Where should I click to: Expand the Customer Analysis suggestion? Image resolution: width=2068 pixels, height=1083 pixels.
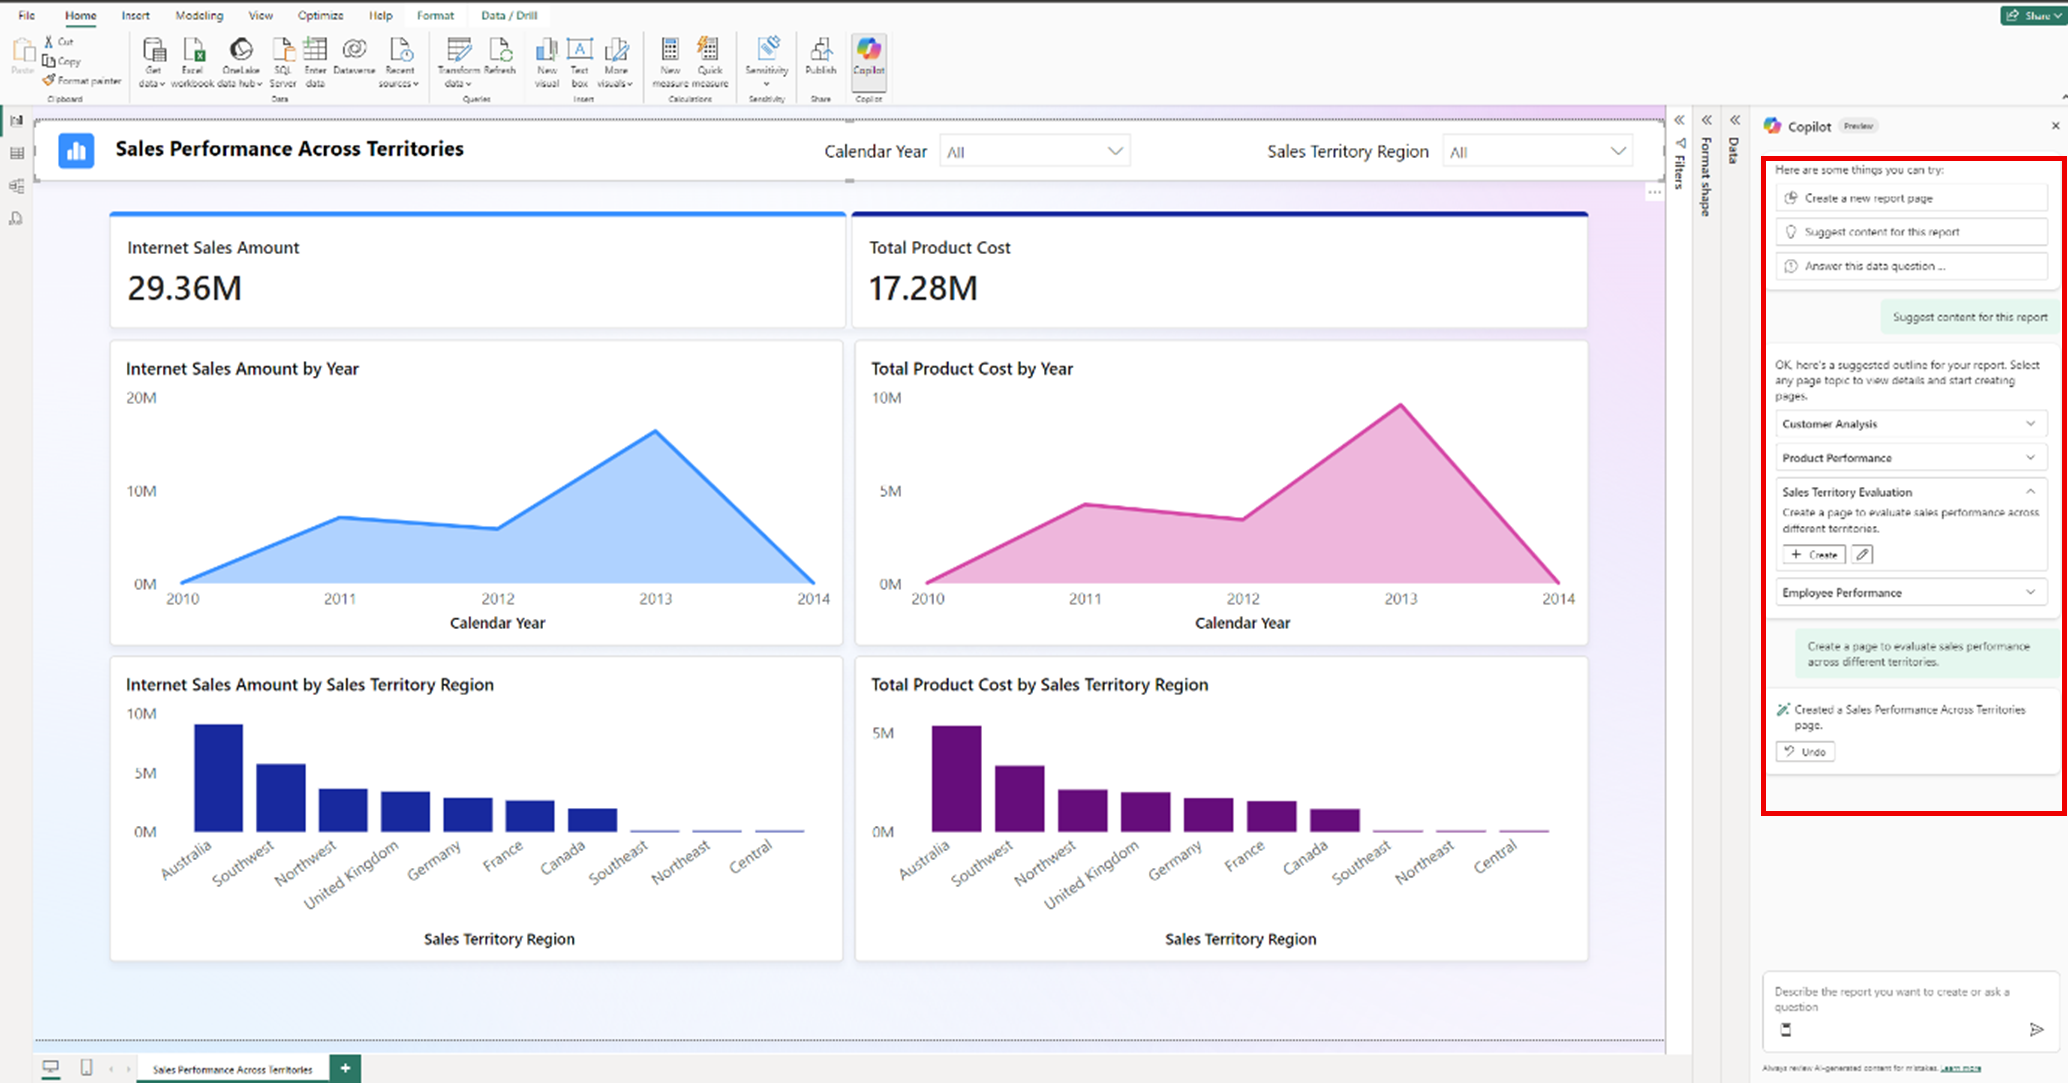point(2030,423)
